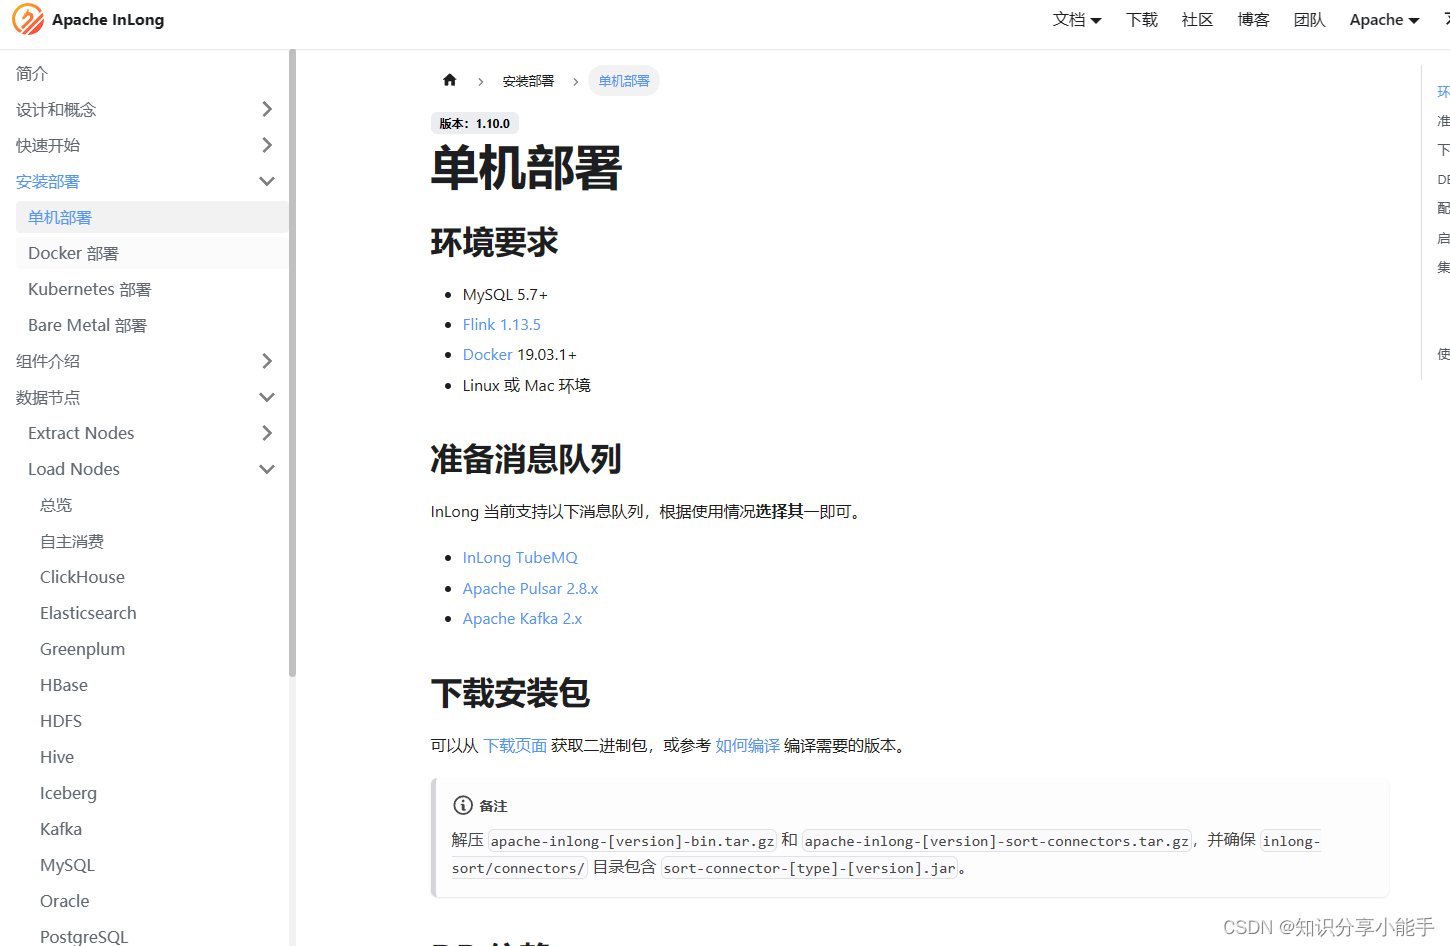Select 数据节点 sidebar label
Image resolution: width=1450 pixels, height=946 pixels.
point(48,397)
